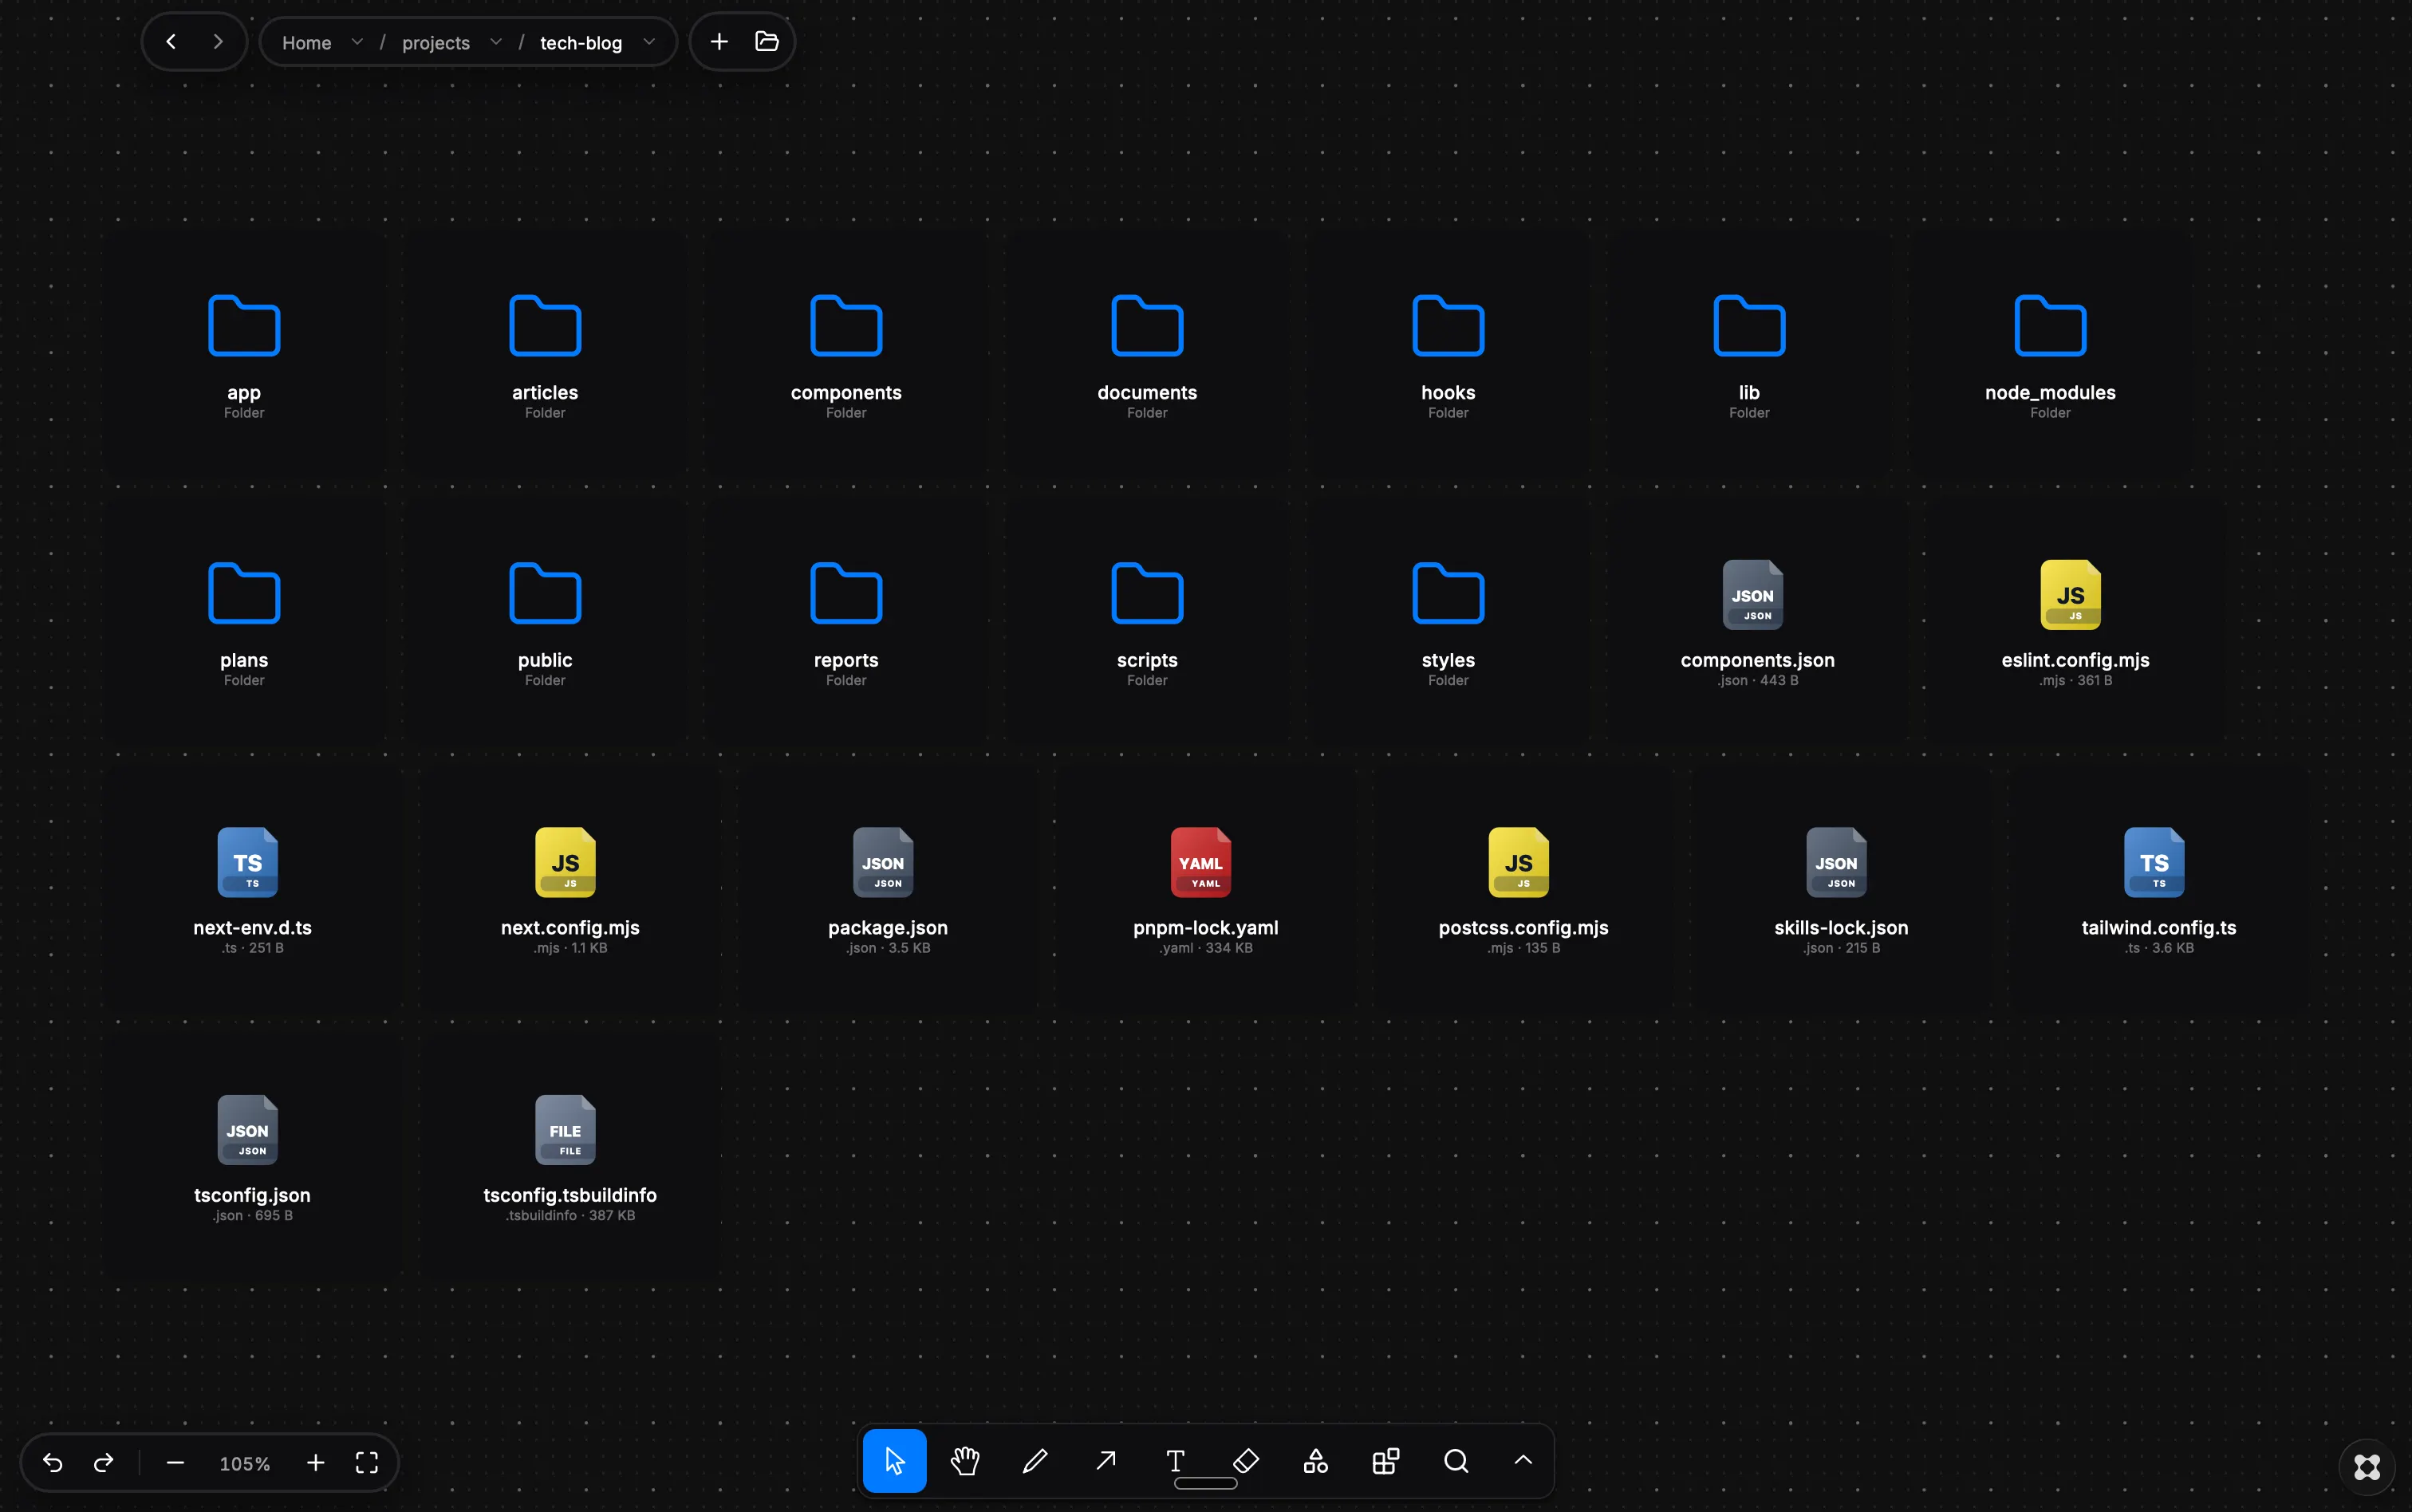This screenshot has height=1512, width=2412.
Task: Open the public folder
Action: pos(545,624)
